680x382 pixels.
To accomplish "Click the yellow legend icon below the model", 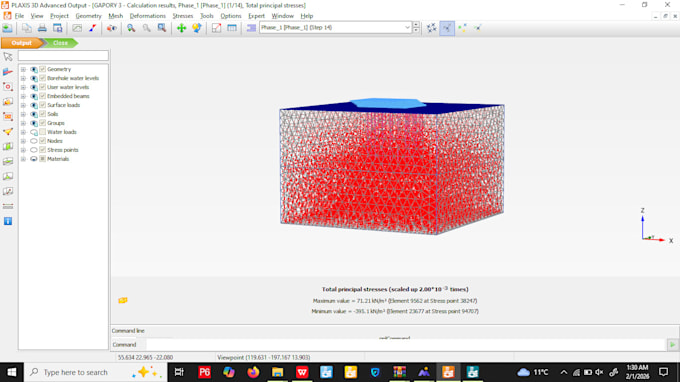I will tap(123, 300).
